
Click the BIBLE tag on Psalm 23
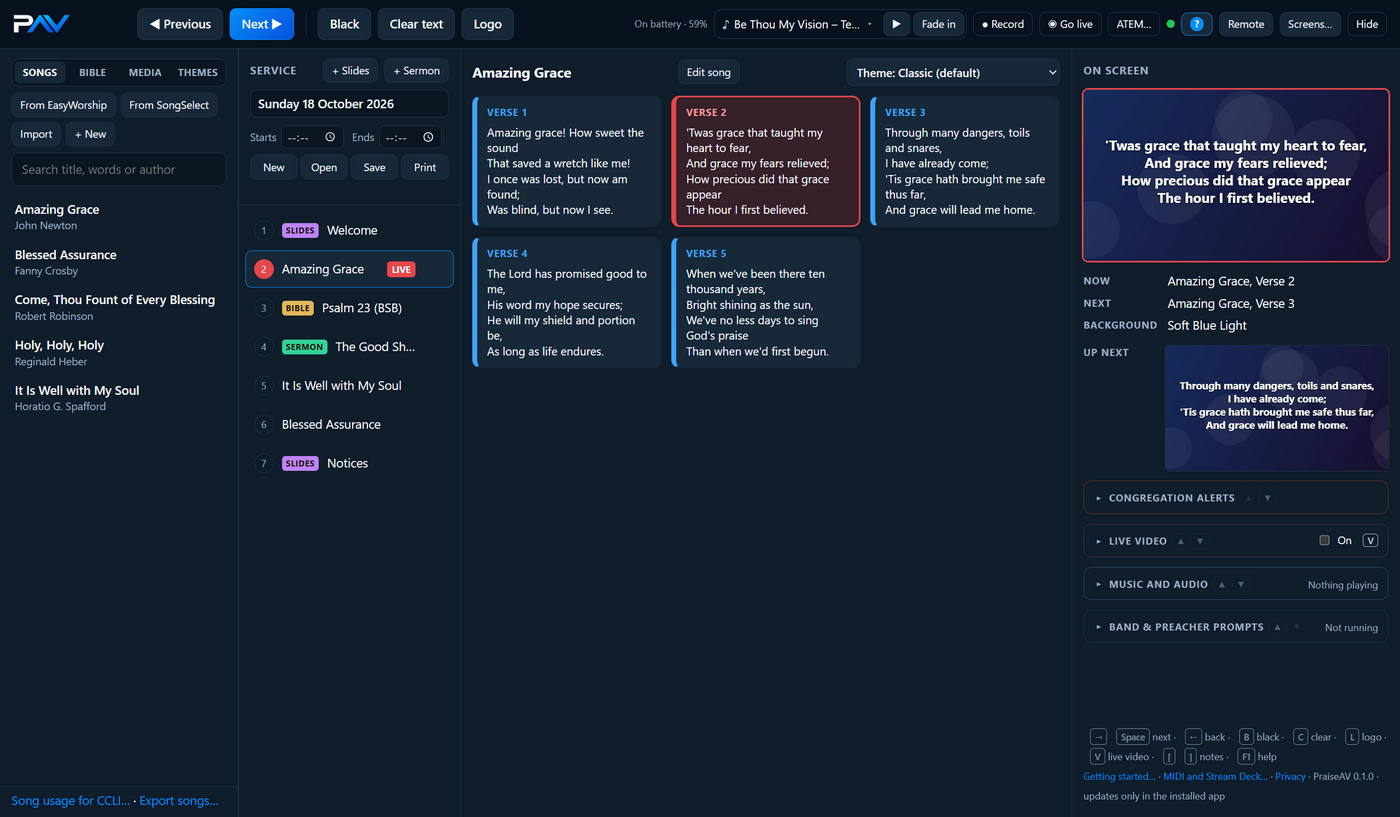pos(298,308)
